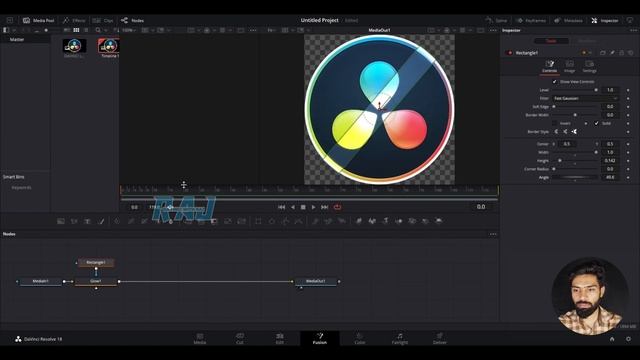Open the Spline editor panel
Image resolution: width=640 pixels, height=360 pixels.
click(x=496, y=20)
